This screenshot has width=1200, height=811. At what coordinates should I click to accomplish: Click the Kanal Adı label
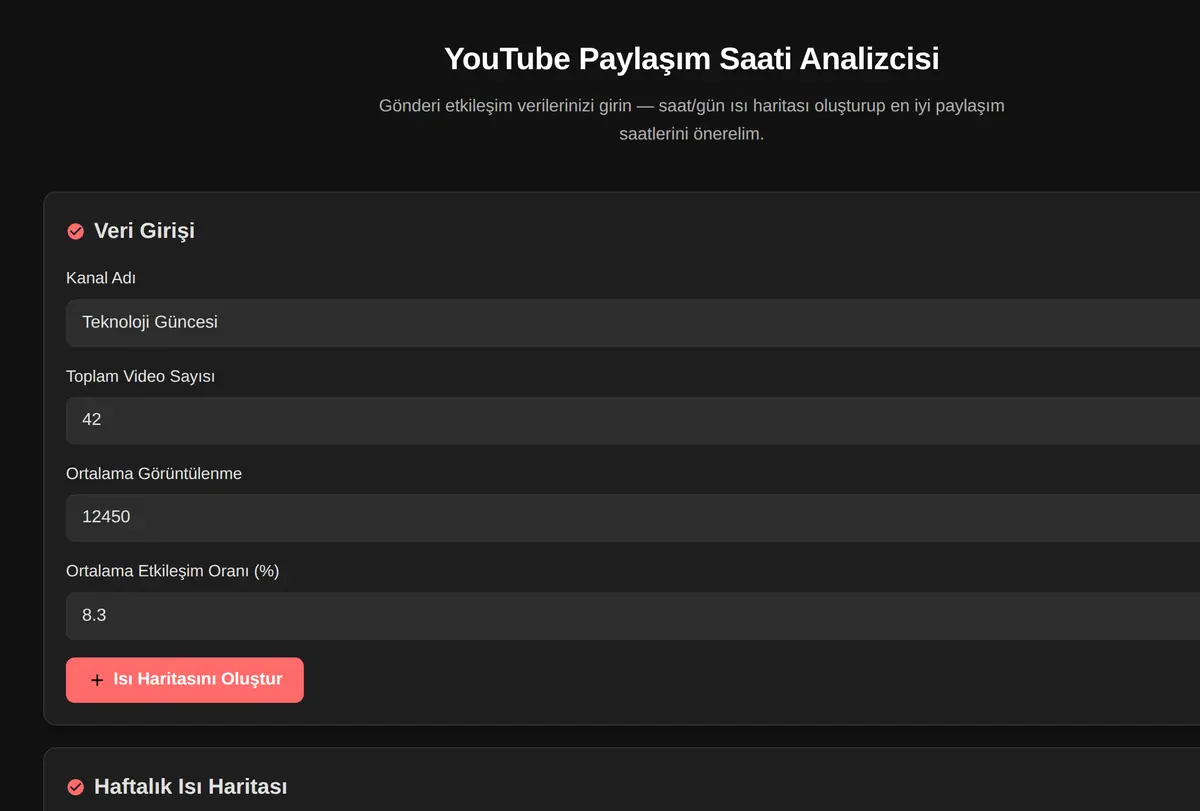(101, 278)
